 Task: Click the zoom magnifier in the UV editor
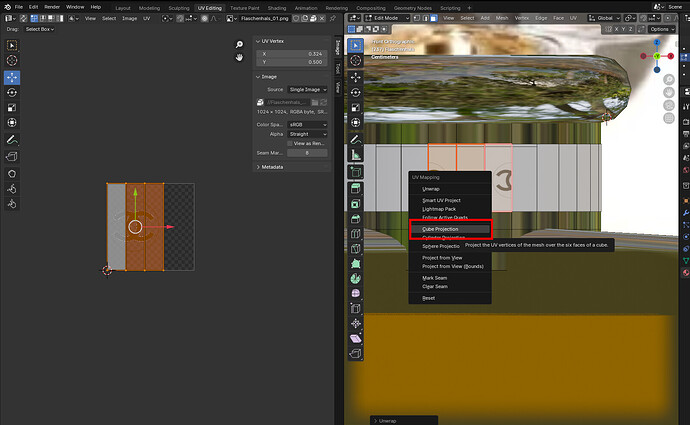point(239,44)
